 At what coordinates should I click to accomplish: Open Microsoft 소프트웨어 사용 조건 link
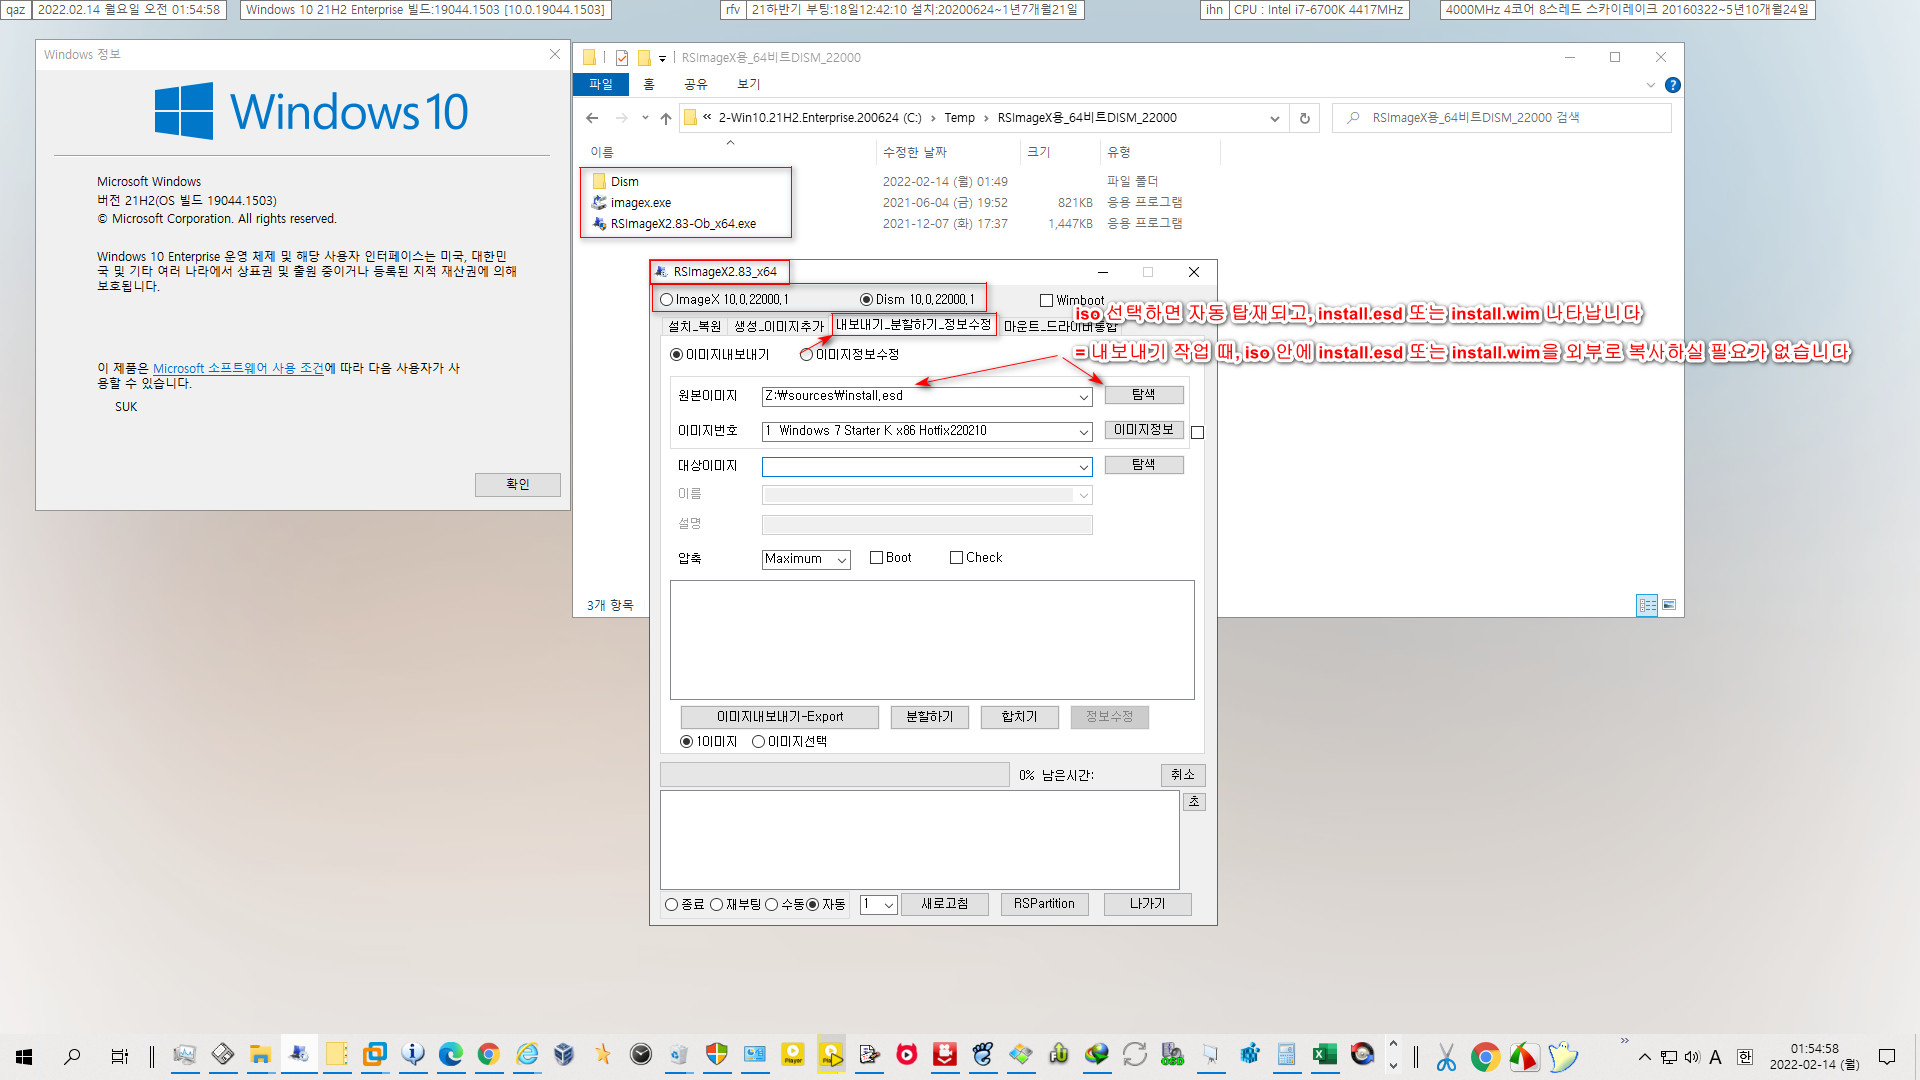(x=238, y=368)
